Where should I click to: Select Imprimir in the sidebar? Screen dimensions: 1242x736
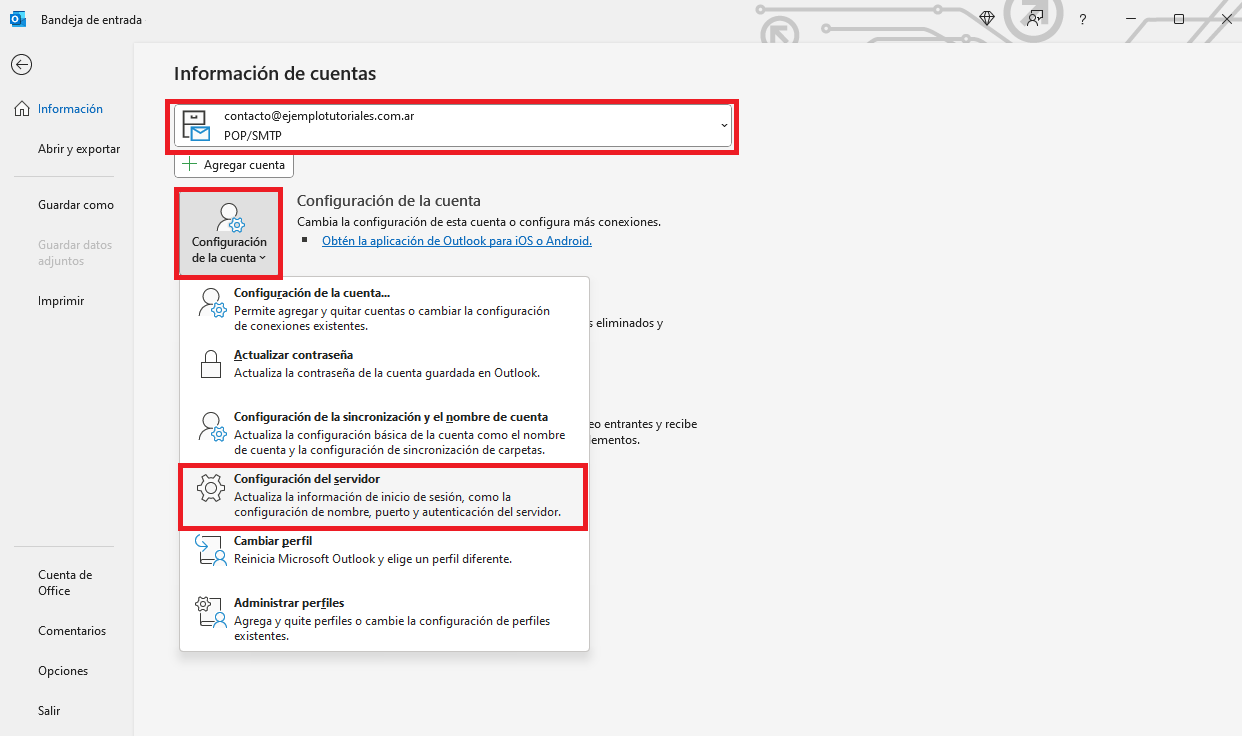click(61, 301)
